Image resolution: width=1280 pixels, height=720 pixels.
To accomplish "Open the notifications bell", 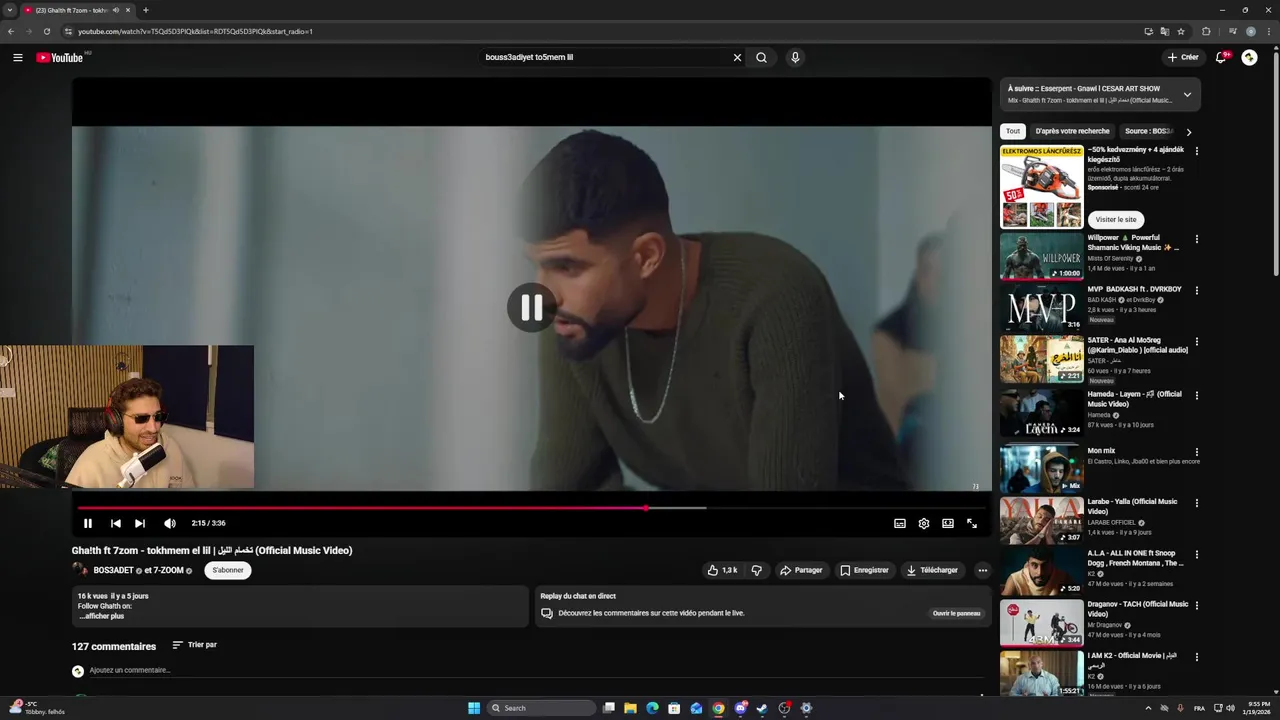I will pos(1220,57).
